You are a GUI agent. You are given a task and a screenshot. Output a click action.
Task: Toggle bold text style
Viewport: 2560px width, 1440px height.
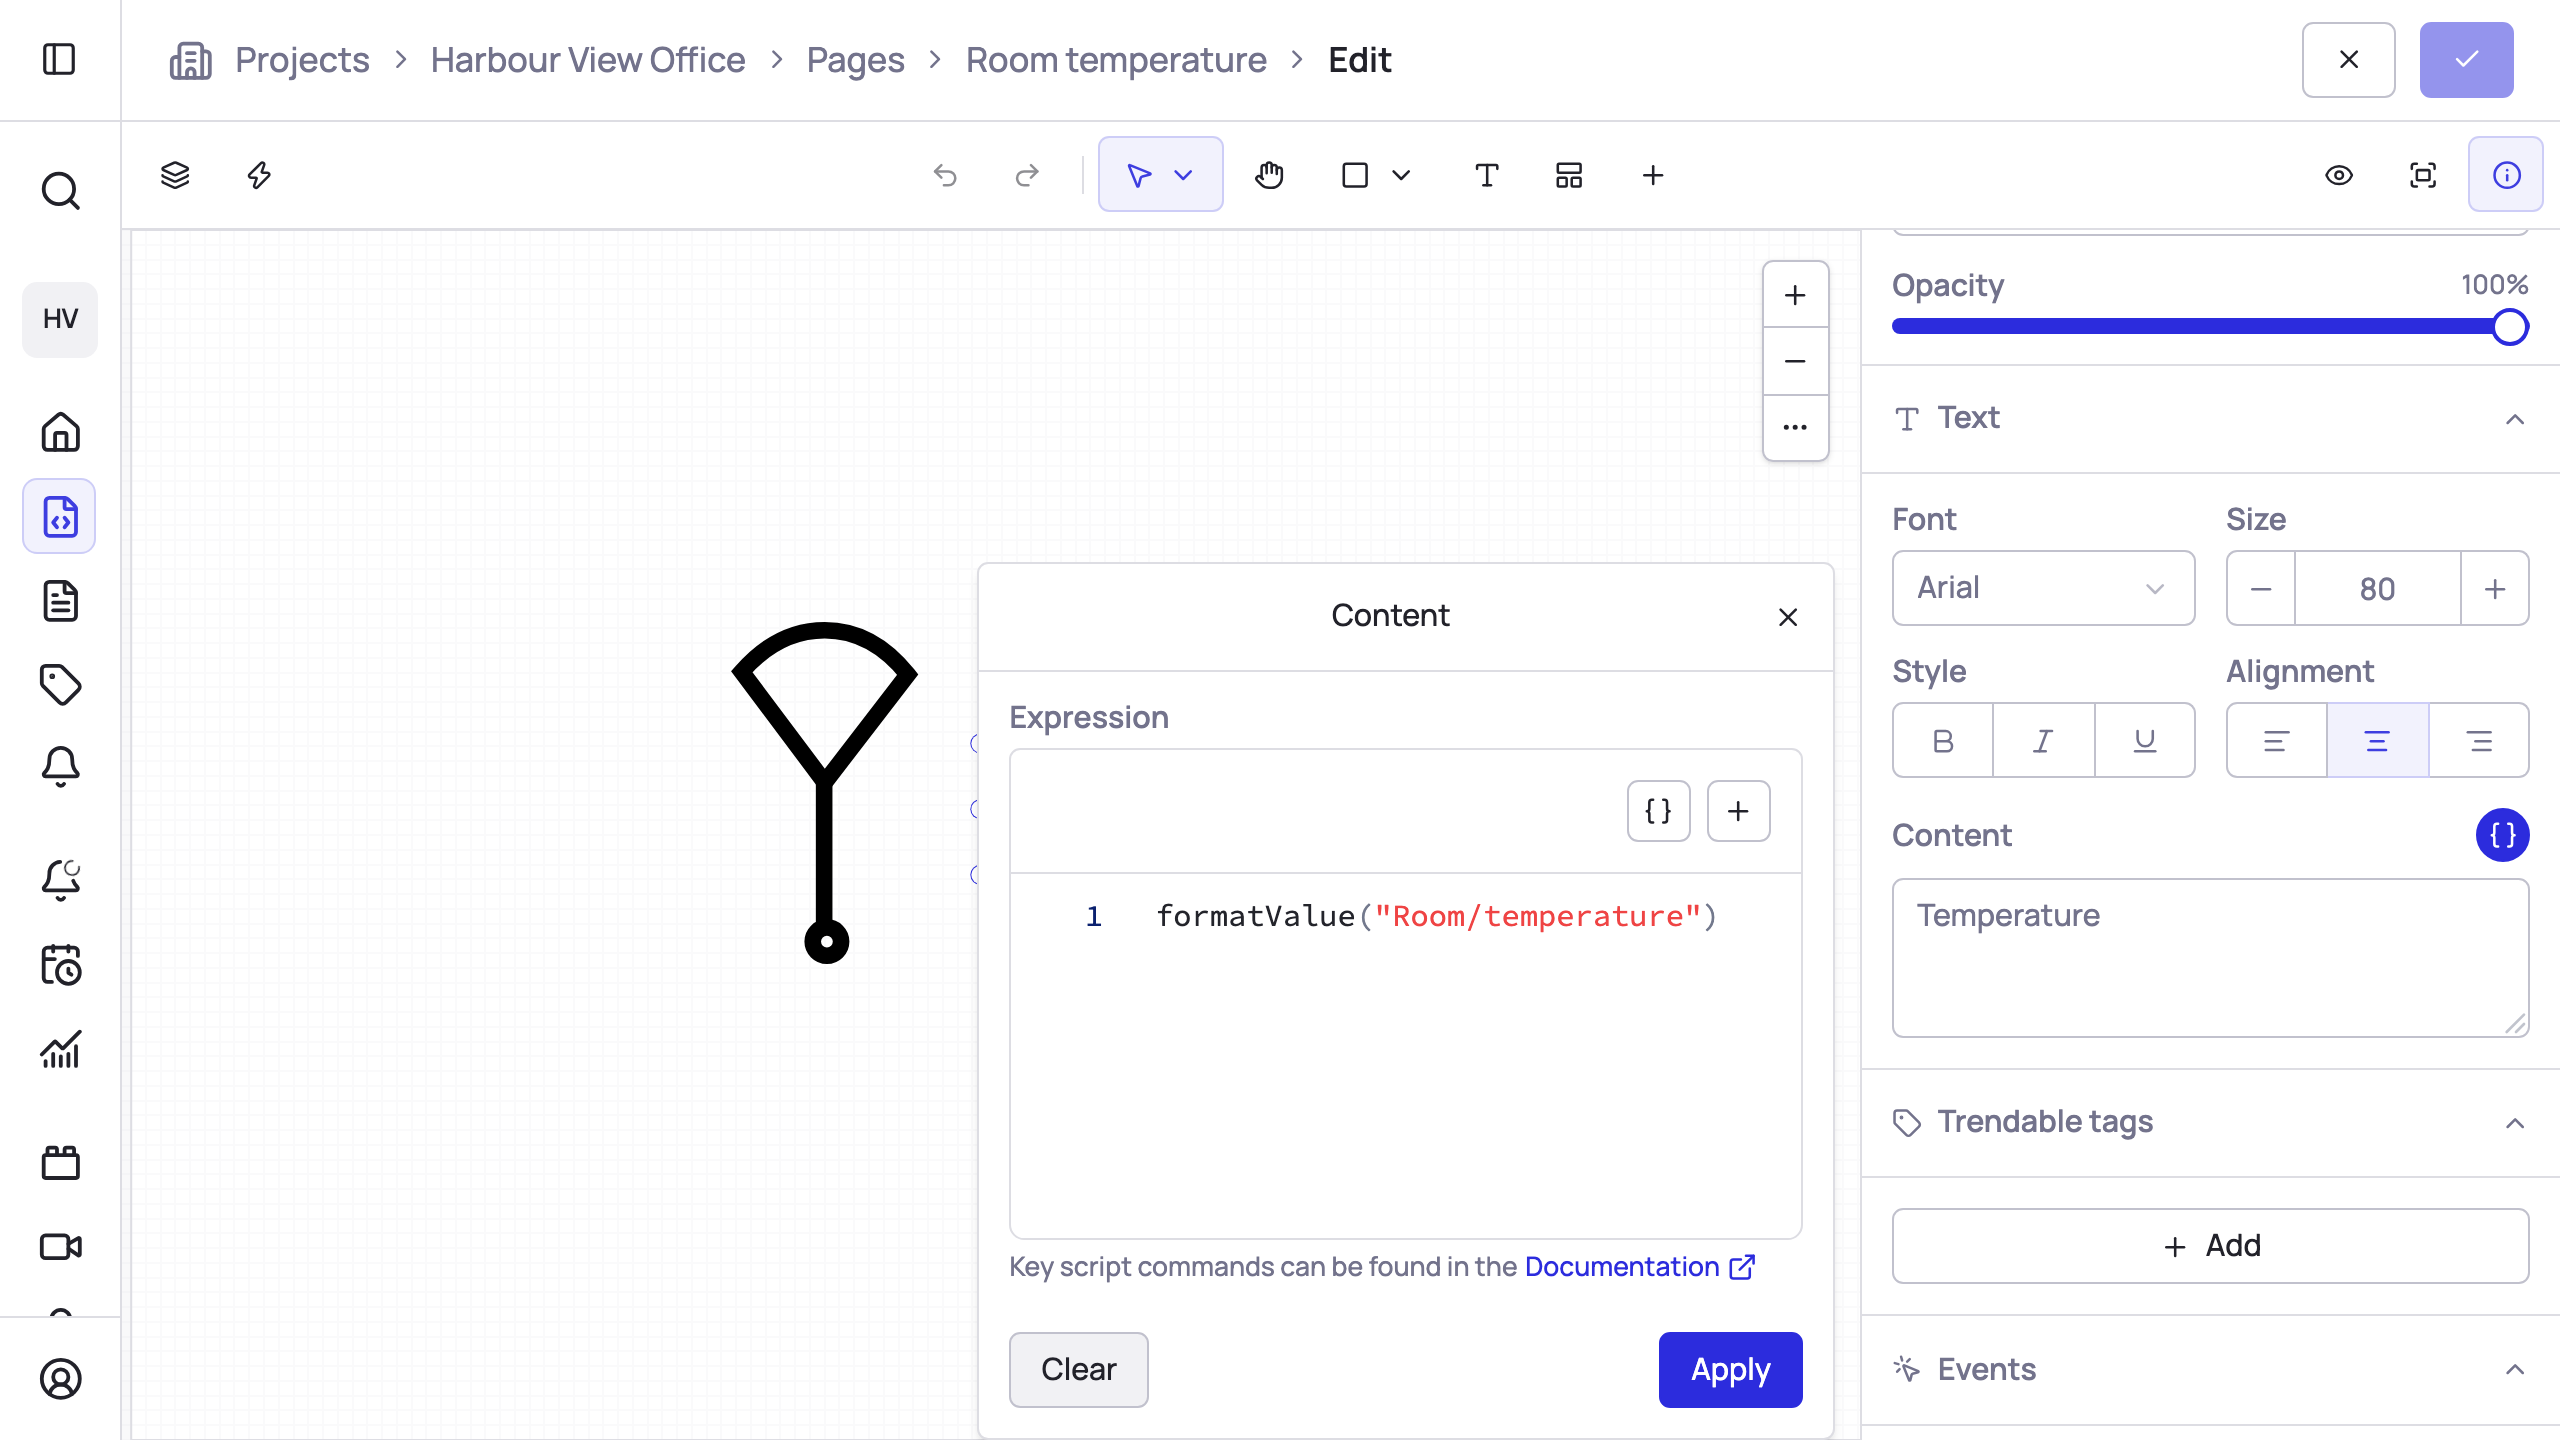coord(1943,740)
